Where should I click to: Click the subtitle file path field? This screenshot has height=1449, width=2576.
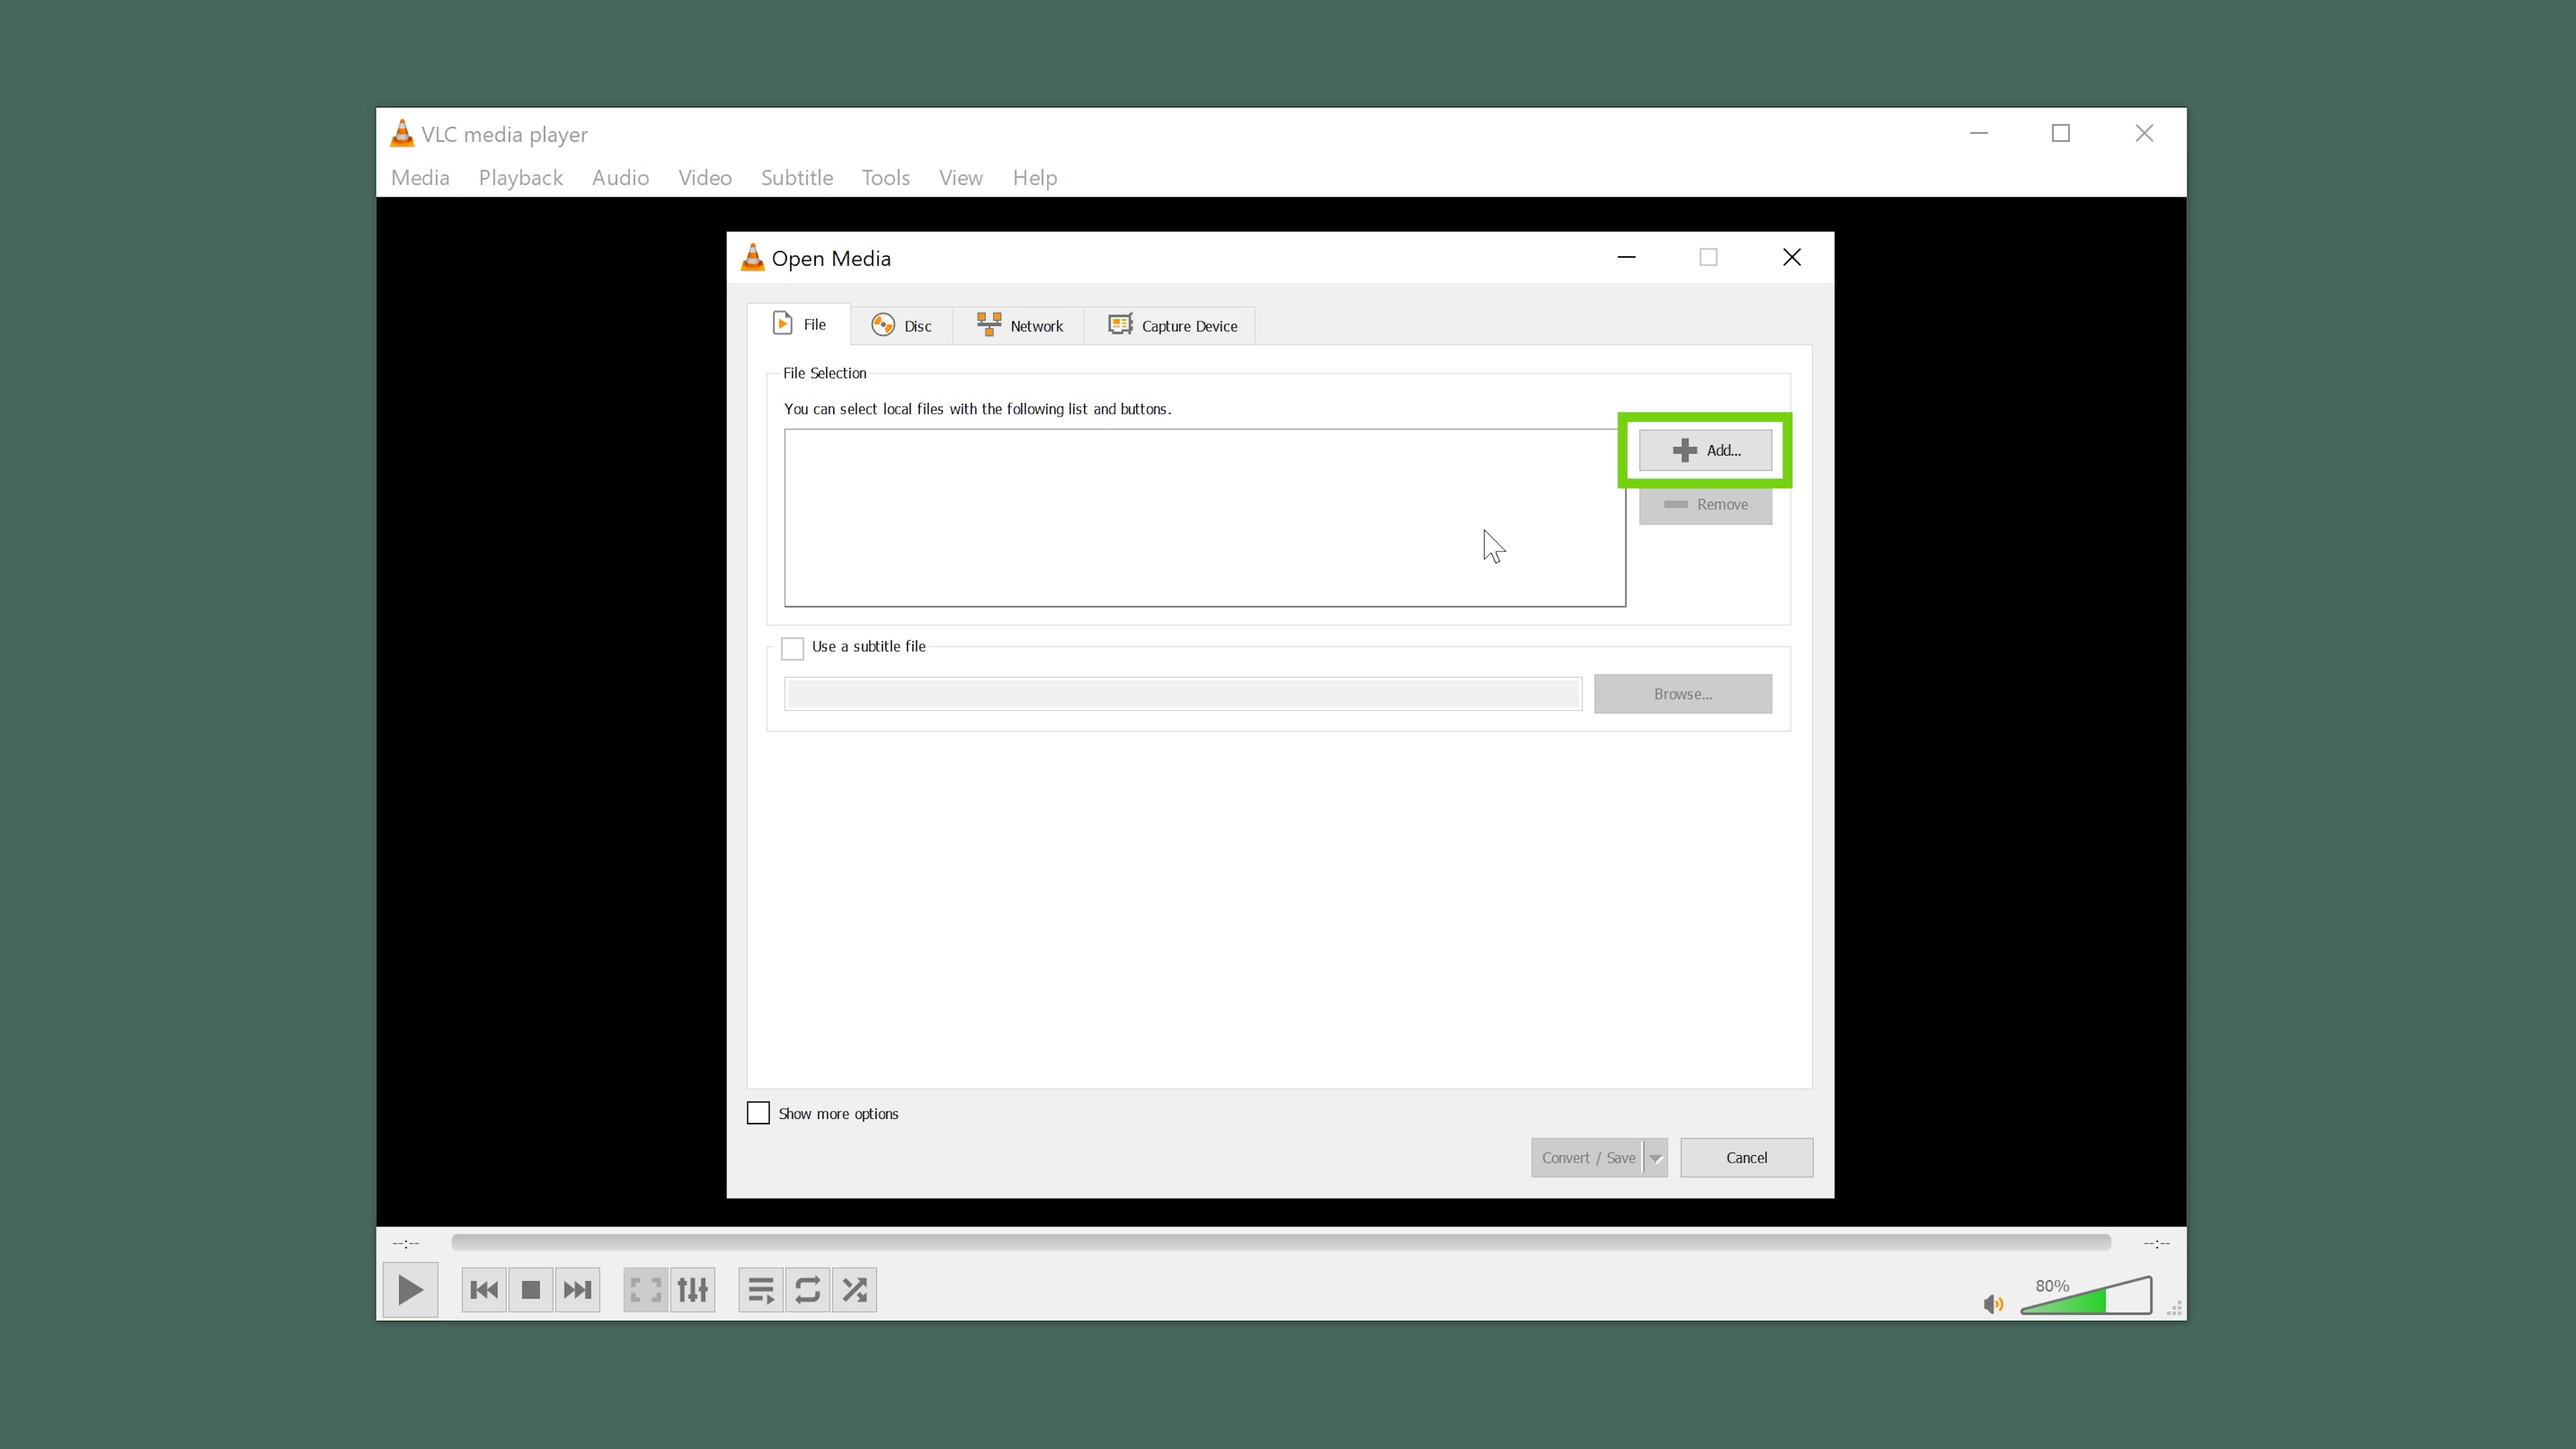coord(1183,693)
